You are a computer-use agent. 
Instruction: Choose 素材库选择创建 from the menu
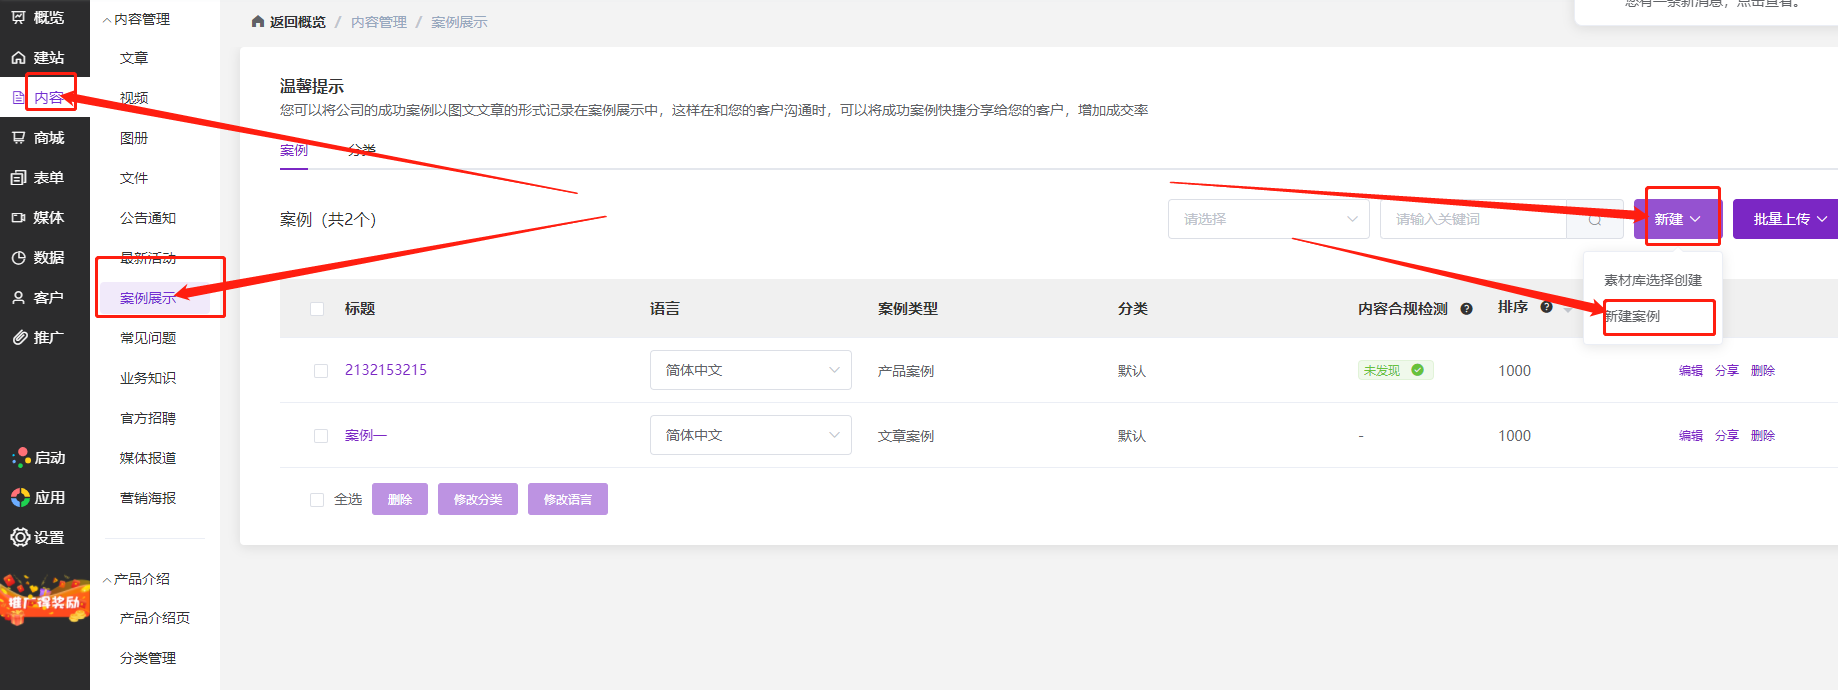pyautogui.click(x=1653, y=280)
